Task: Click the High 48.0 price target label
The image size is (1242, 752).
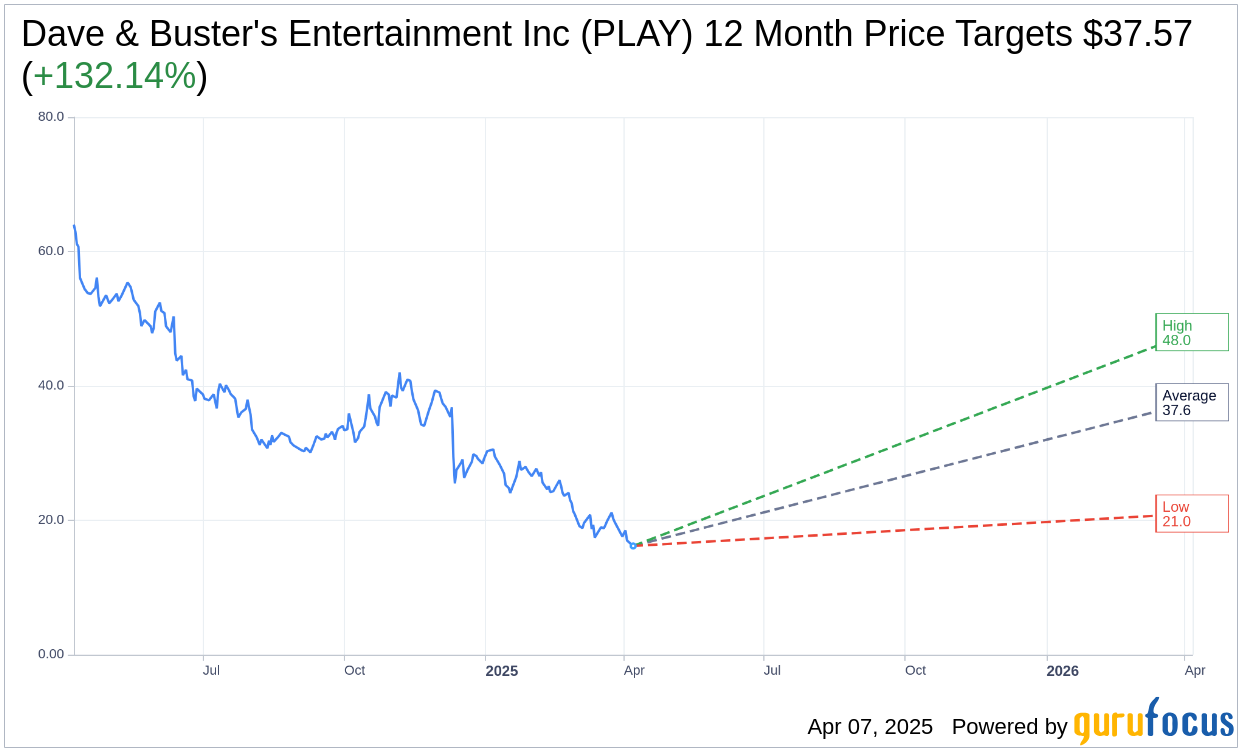Action: pos(1191,332)
